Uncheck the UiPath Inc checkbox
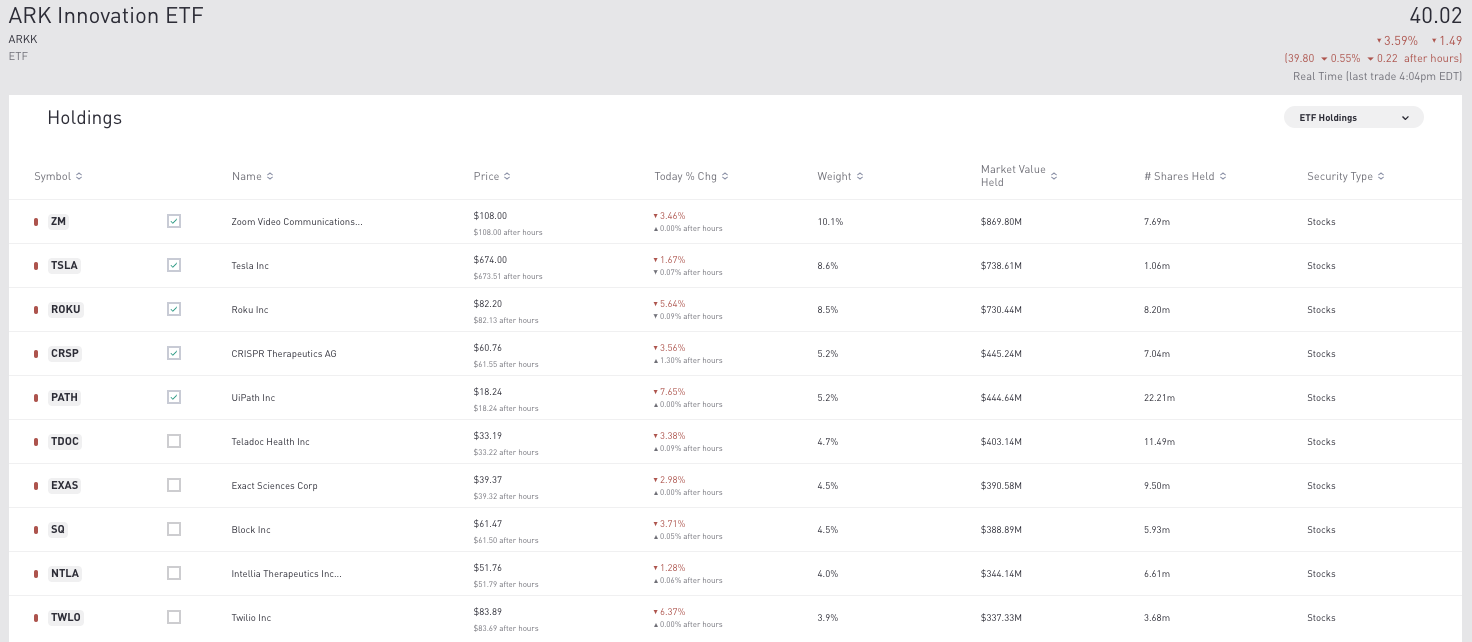The image size is (1472, 642). coord(174,397)
